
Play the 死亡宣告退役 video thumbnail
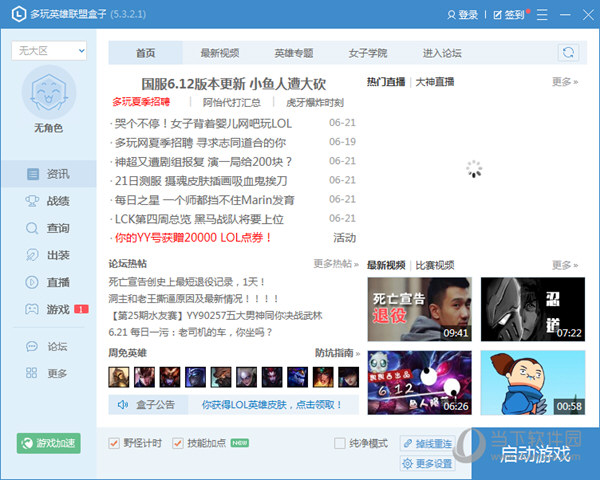420,309
